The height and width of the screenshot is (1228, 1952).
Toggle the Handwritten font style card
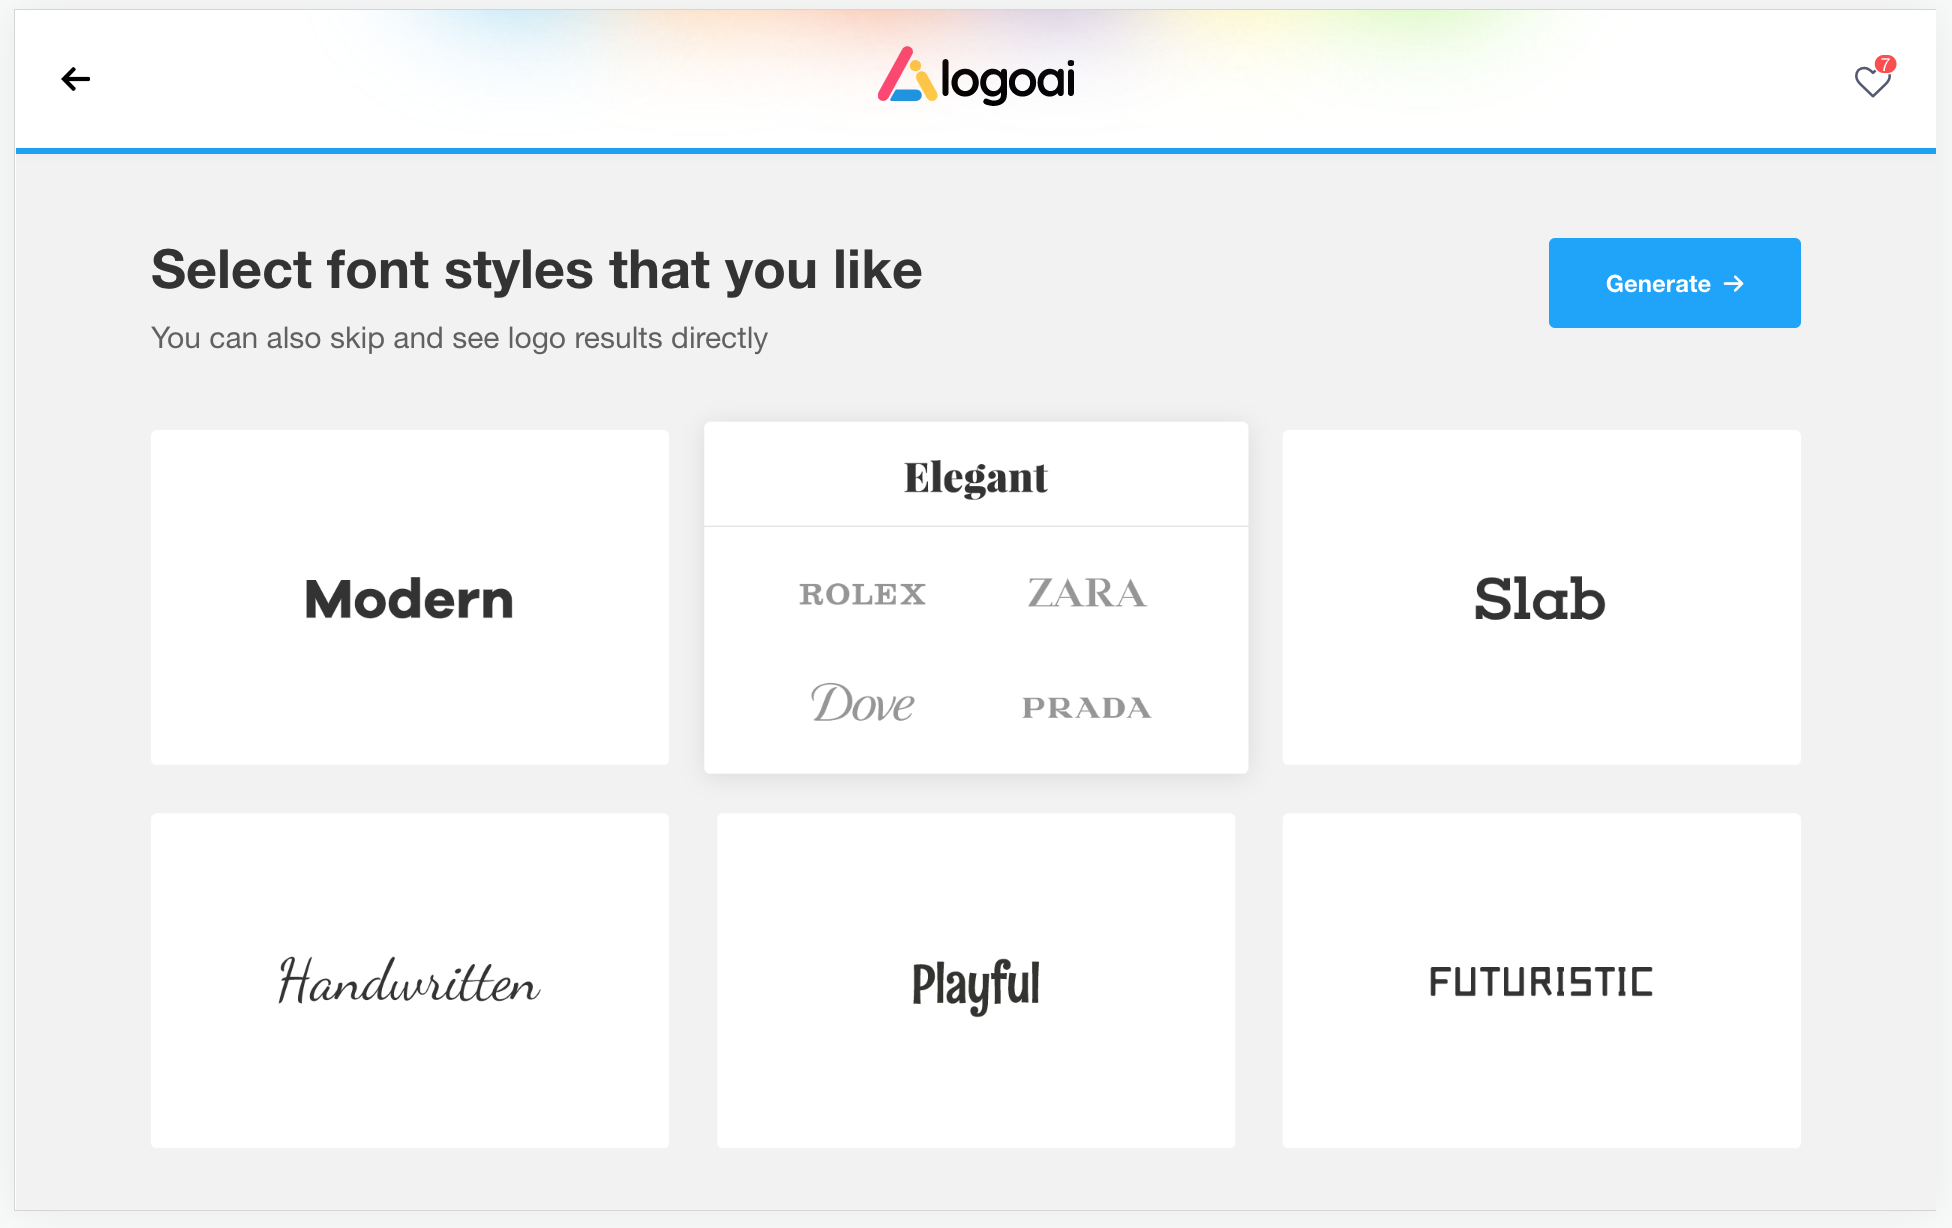pos(410,981)
